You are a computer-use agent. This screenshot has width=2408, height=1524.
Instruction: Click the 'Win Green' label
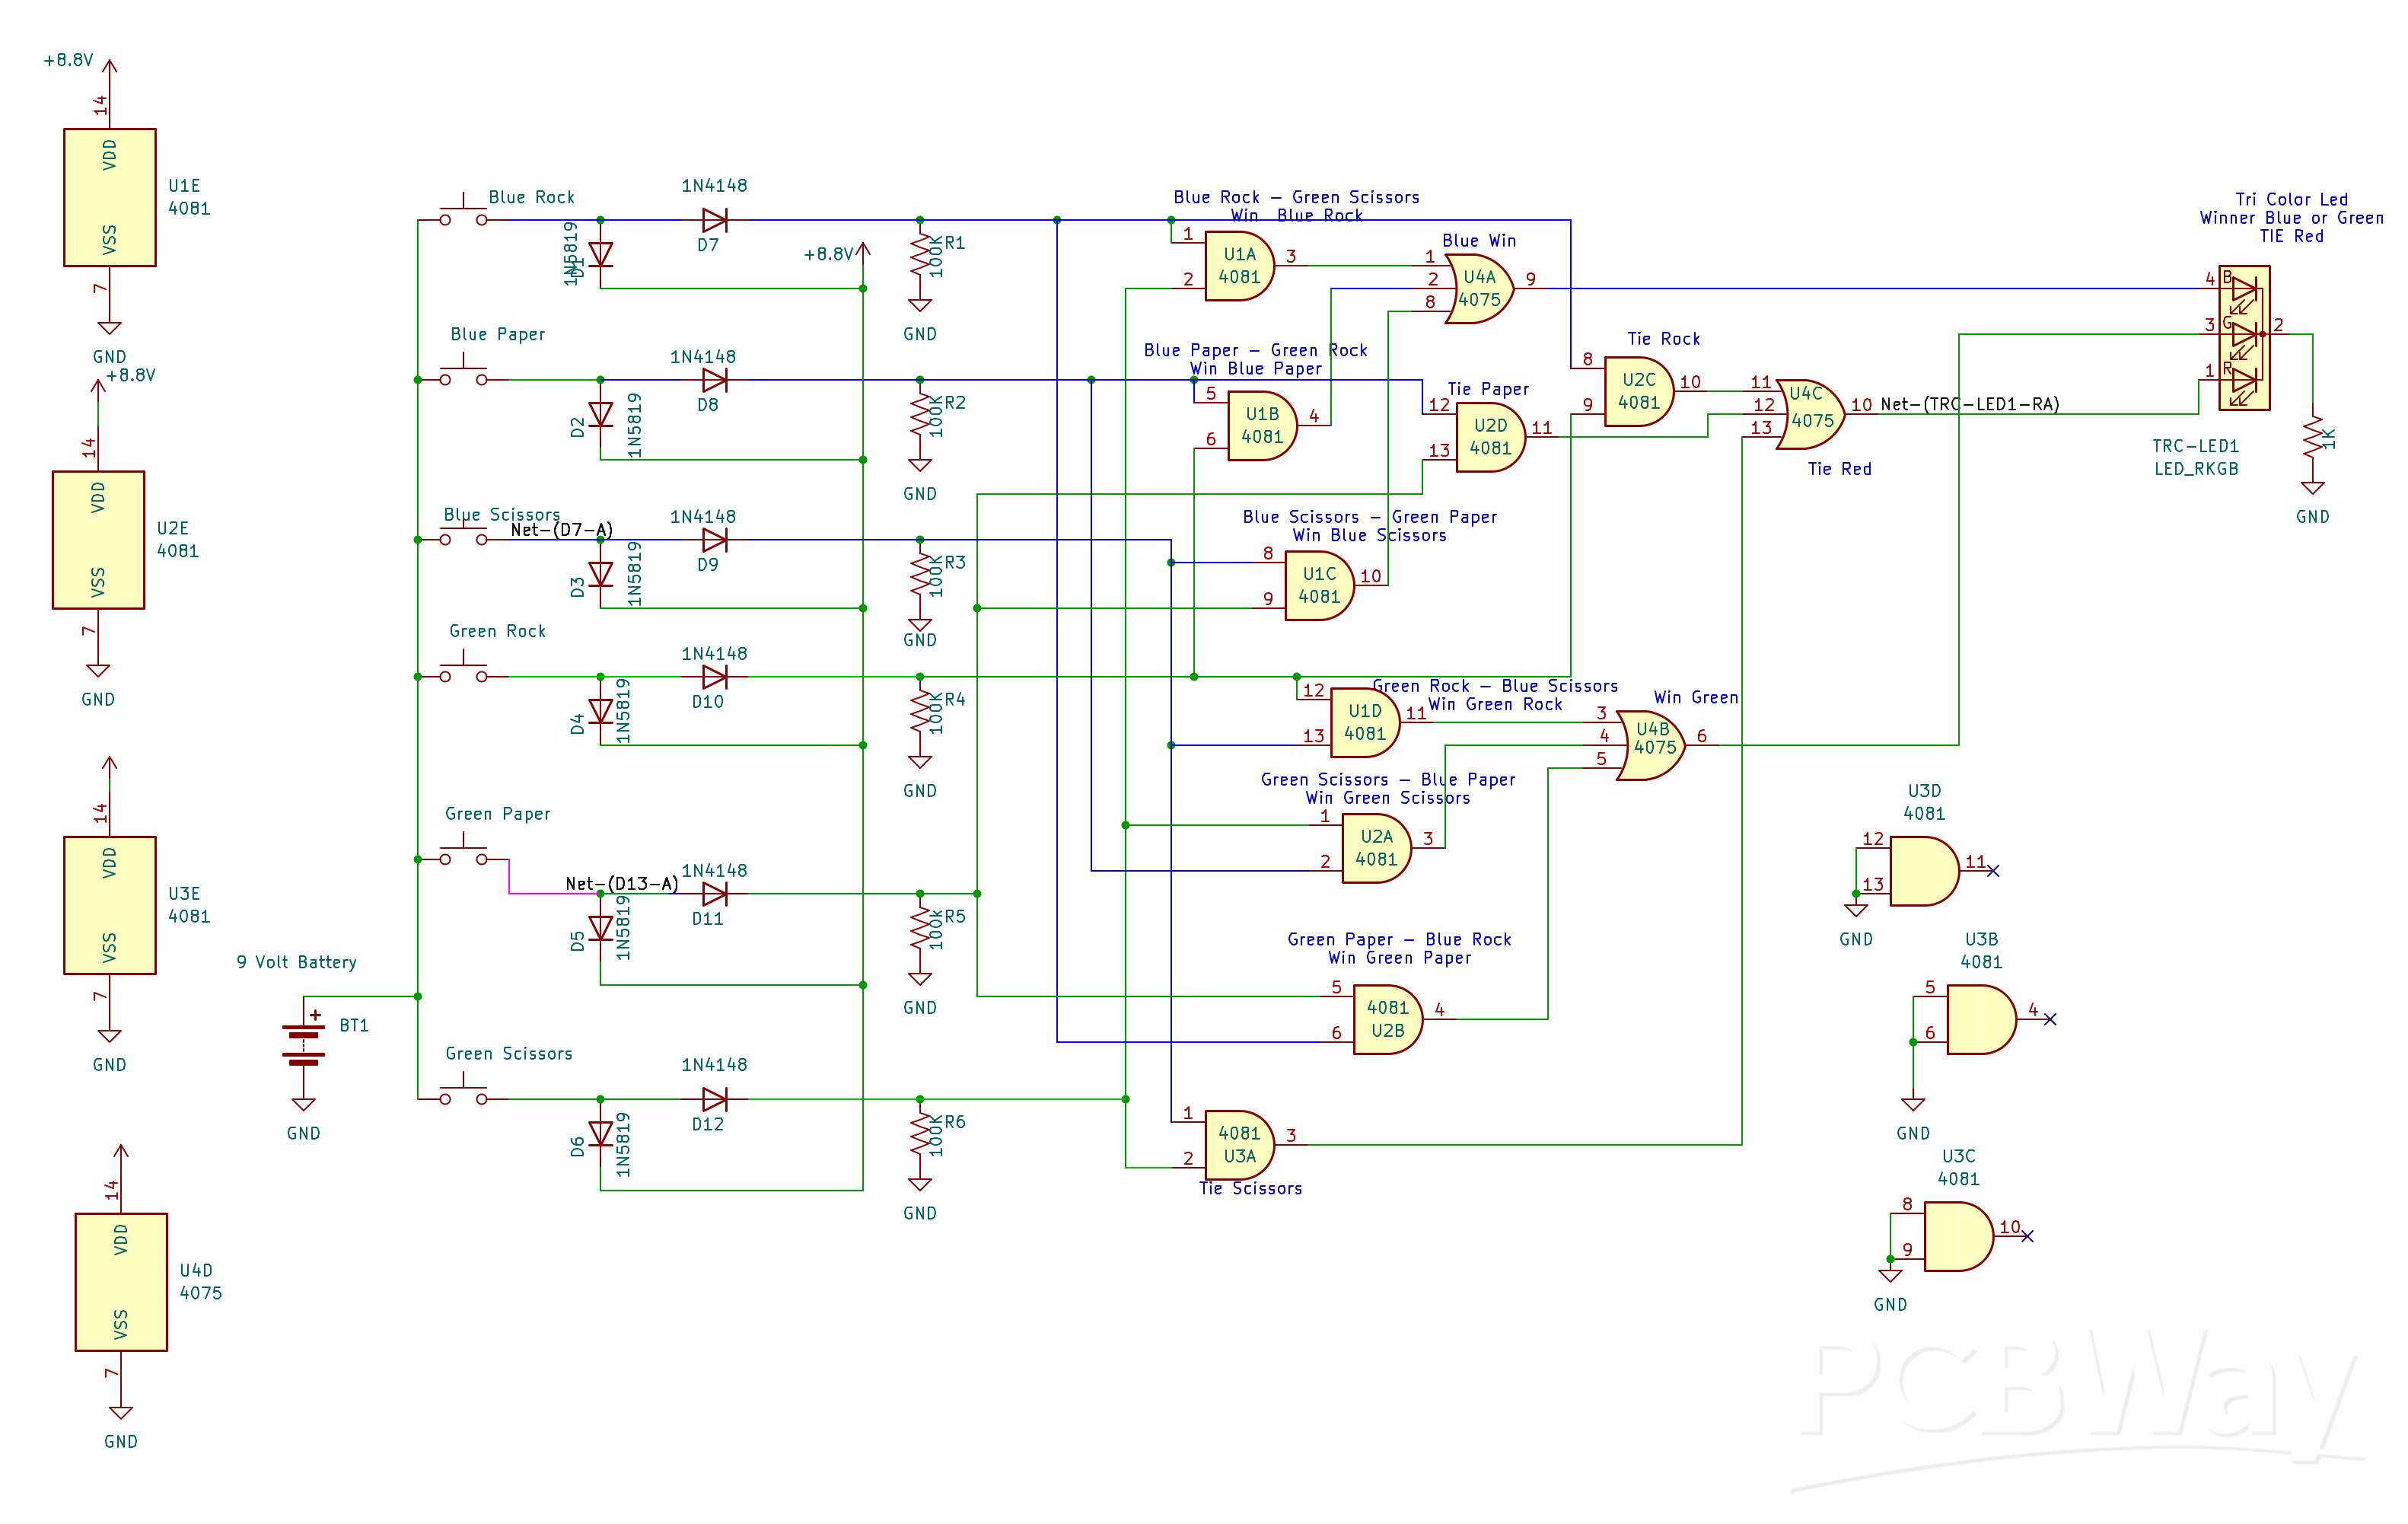pyautogui.click(x=1696, y=697)
